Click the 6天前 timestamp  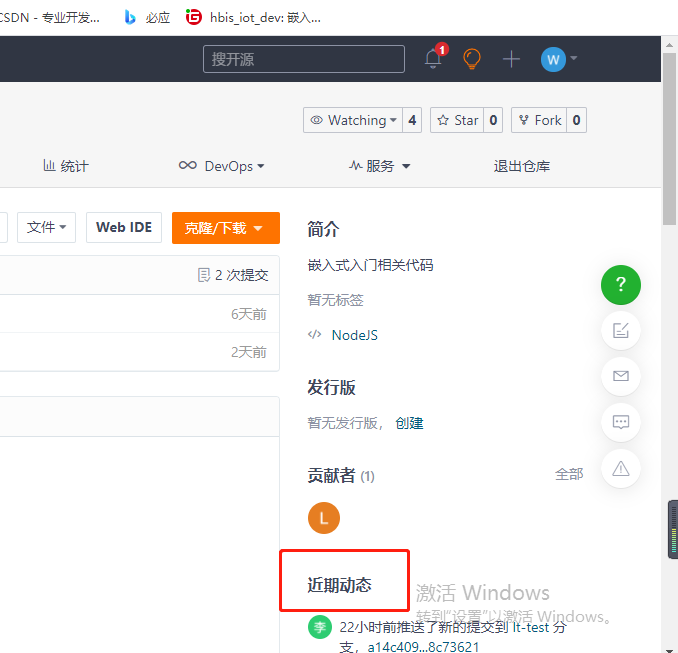point(249,314)
